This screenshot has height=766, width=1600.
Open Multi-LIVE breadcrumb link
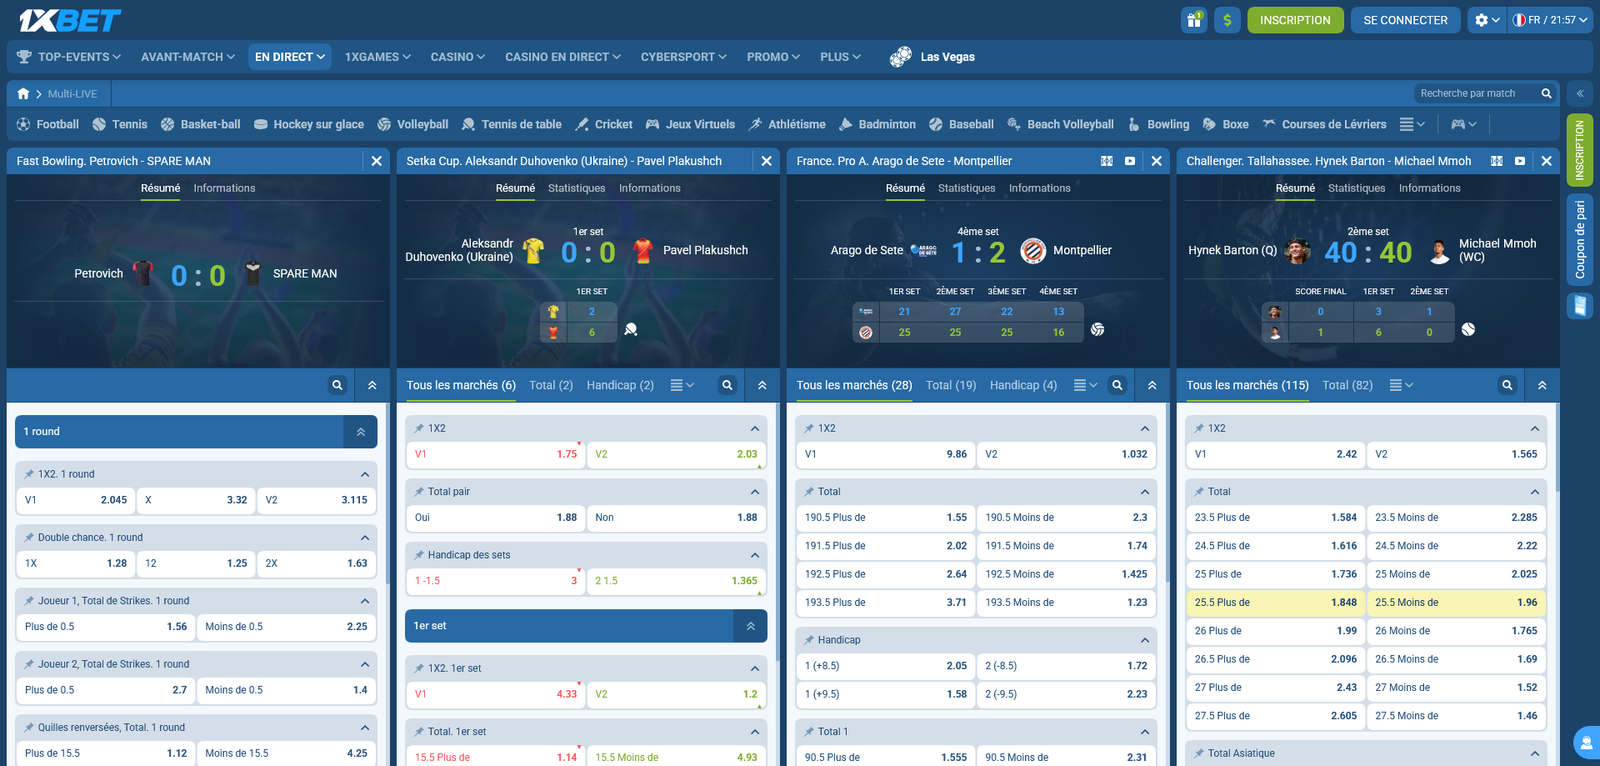pos(72,94)
